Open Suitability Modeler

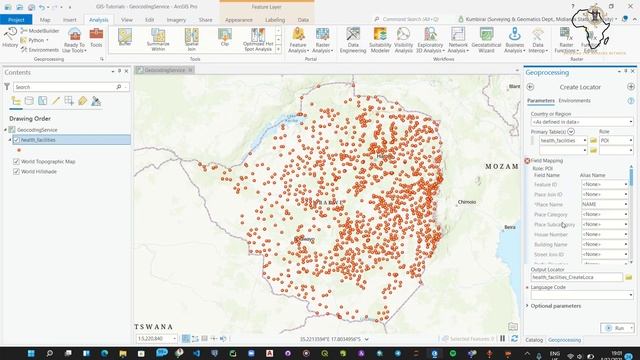tap(380, 40)
